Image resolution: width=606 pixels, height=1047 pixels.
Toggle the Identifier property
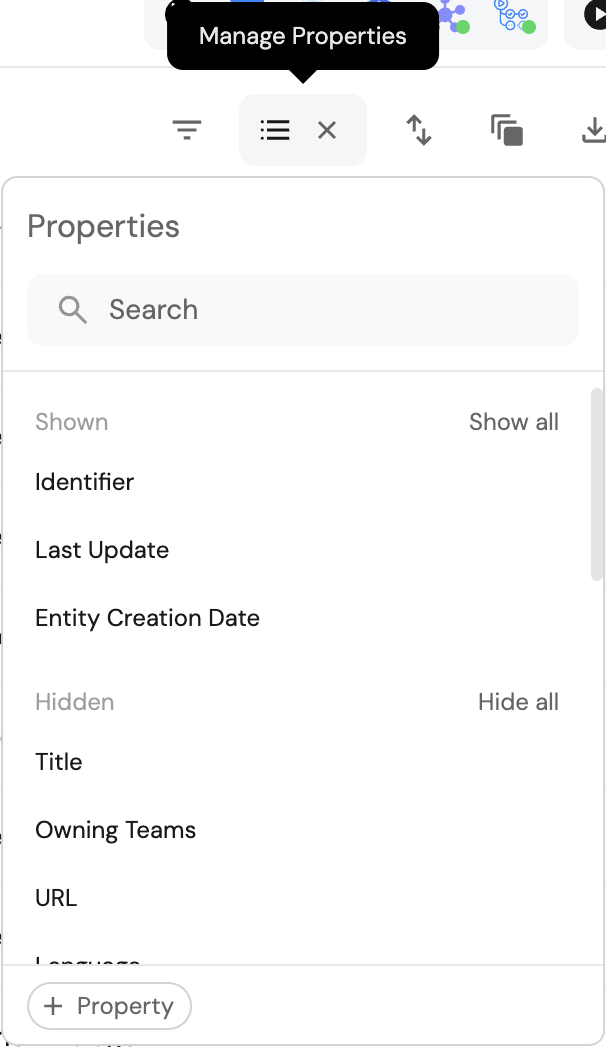point(85,482)
